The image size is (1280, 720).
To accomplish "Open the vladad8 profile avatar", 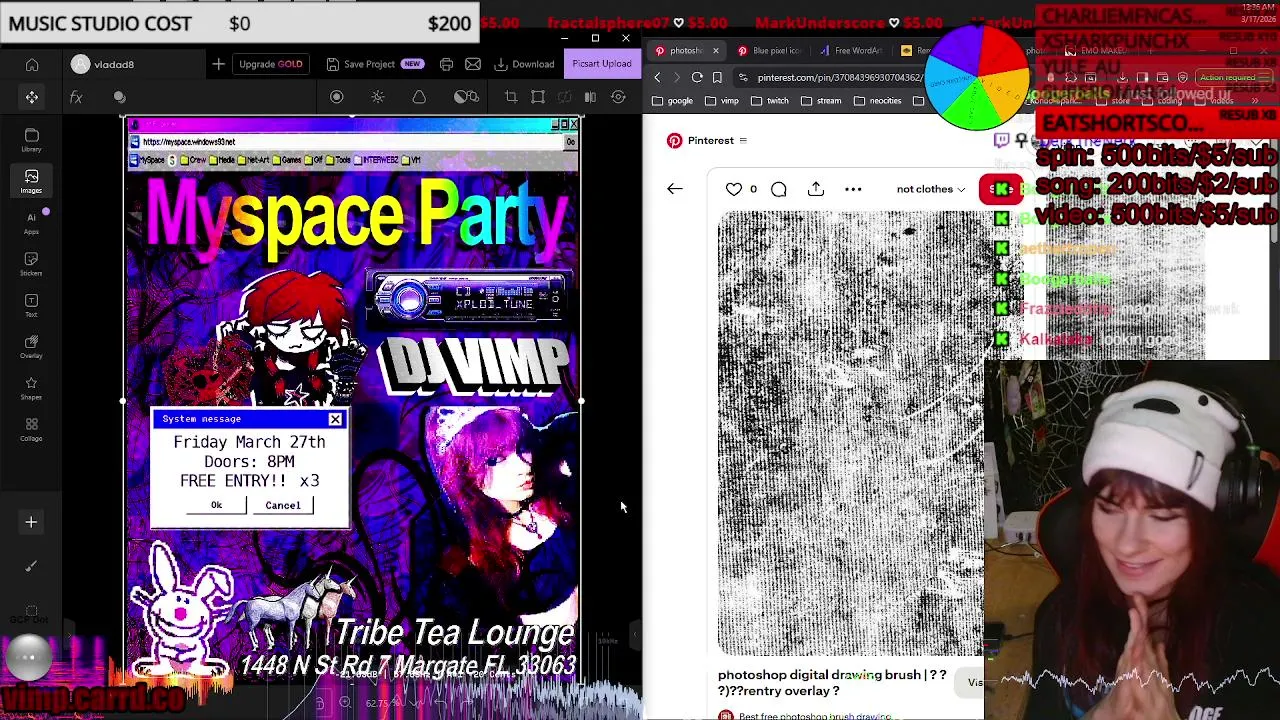I will 81,65.
